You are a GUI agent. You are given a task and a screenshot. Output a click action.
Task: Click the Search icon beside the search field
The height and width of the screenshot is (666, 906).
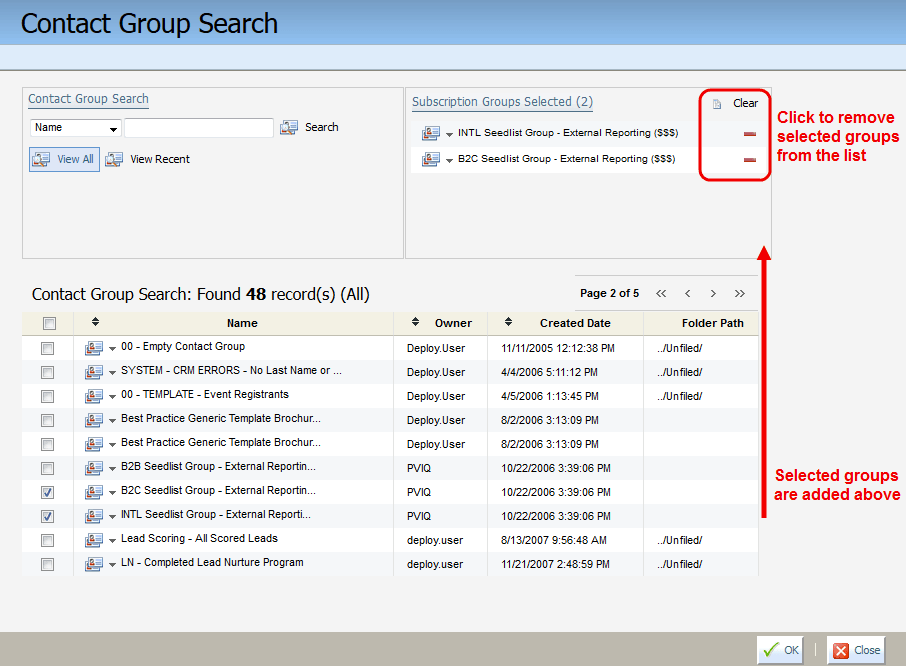[289, 127]
